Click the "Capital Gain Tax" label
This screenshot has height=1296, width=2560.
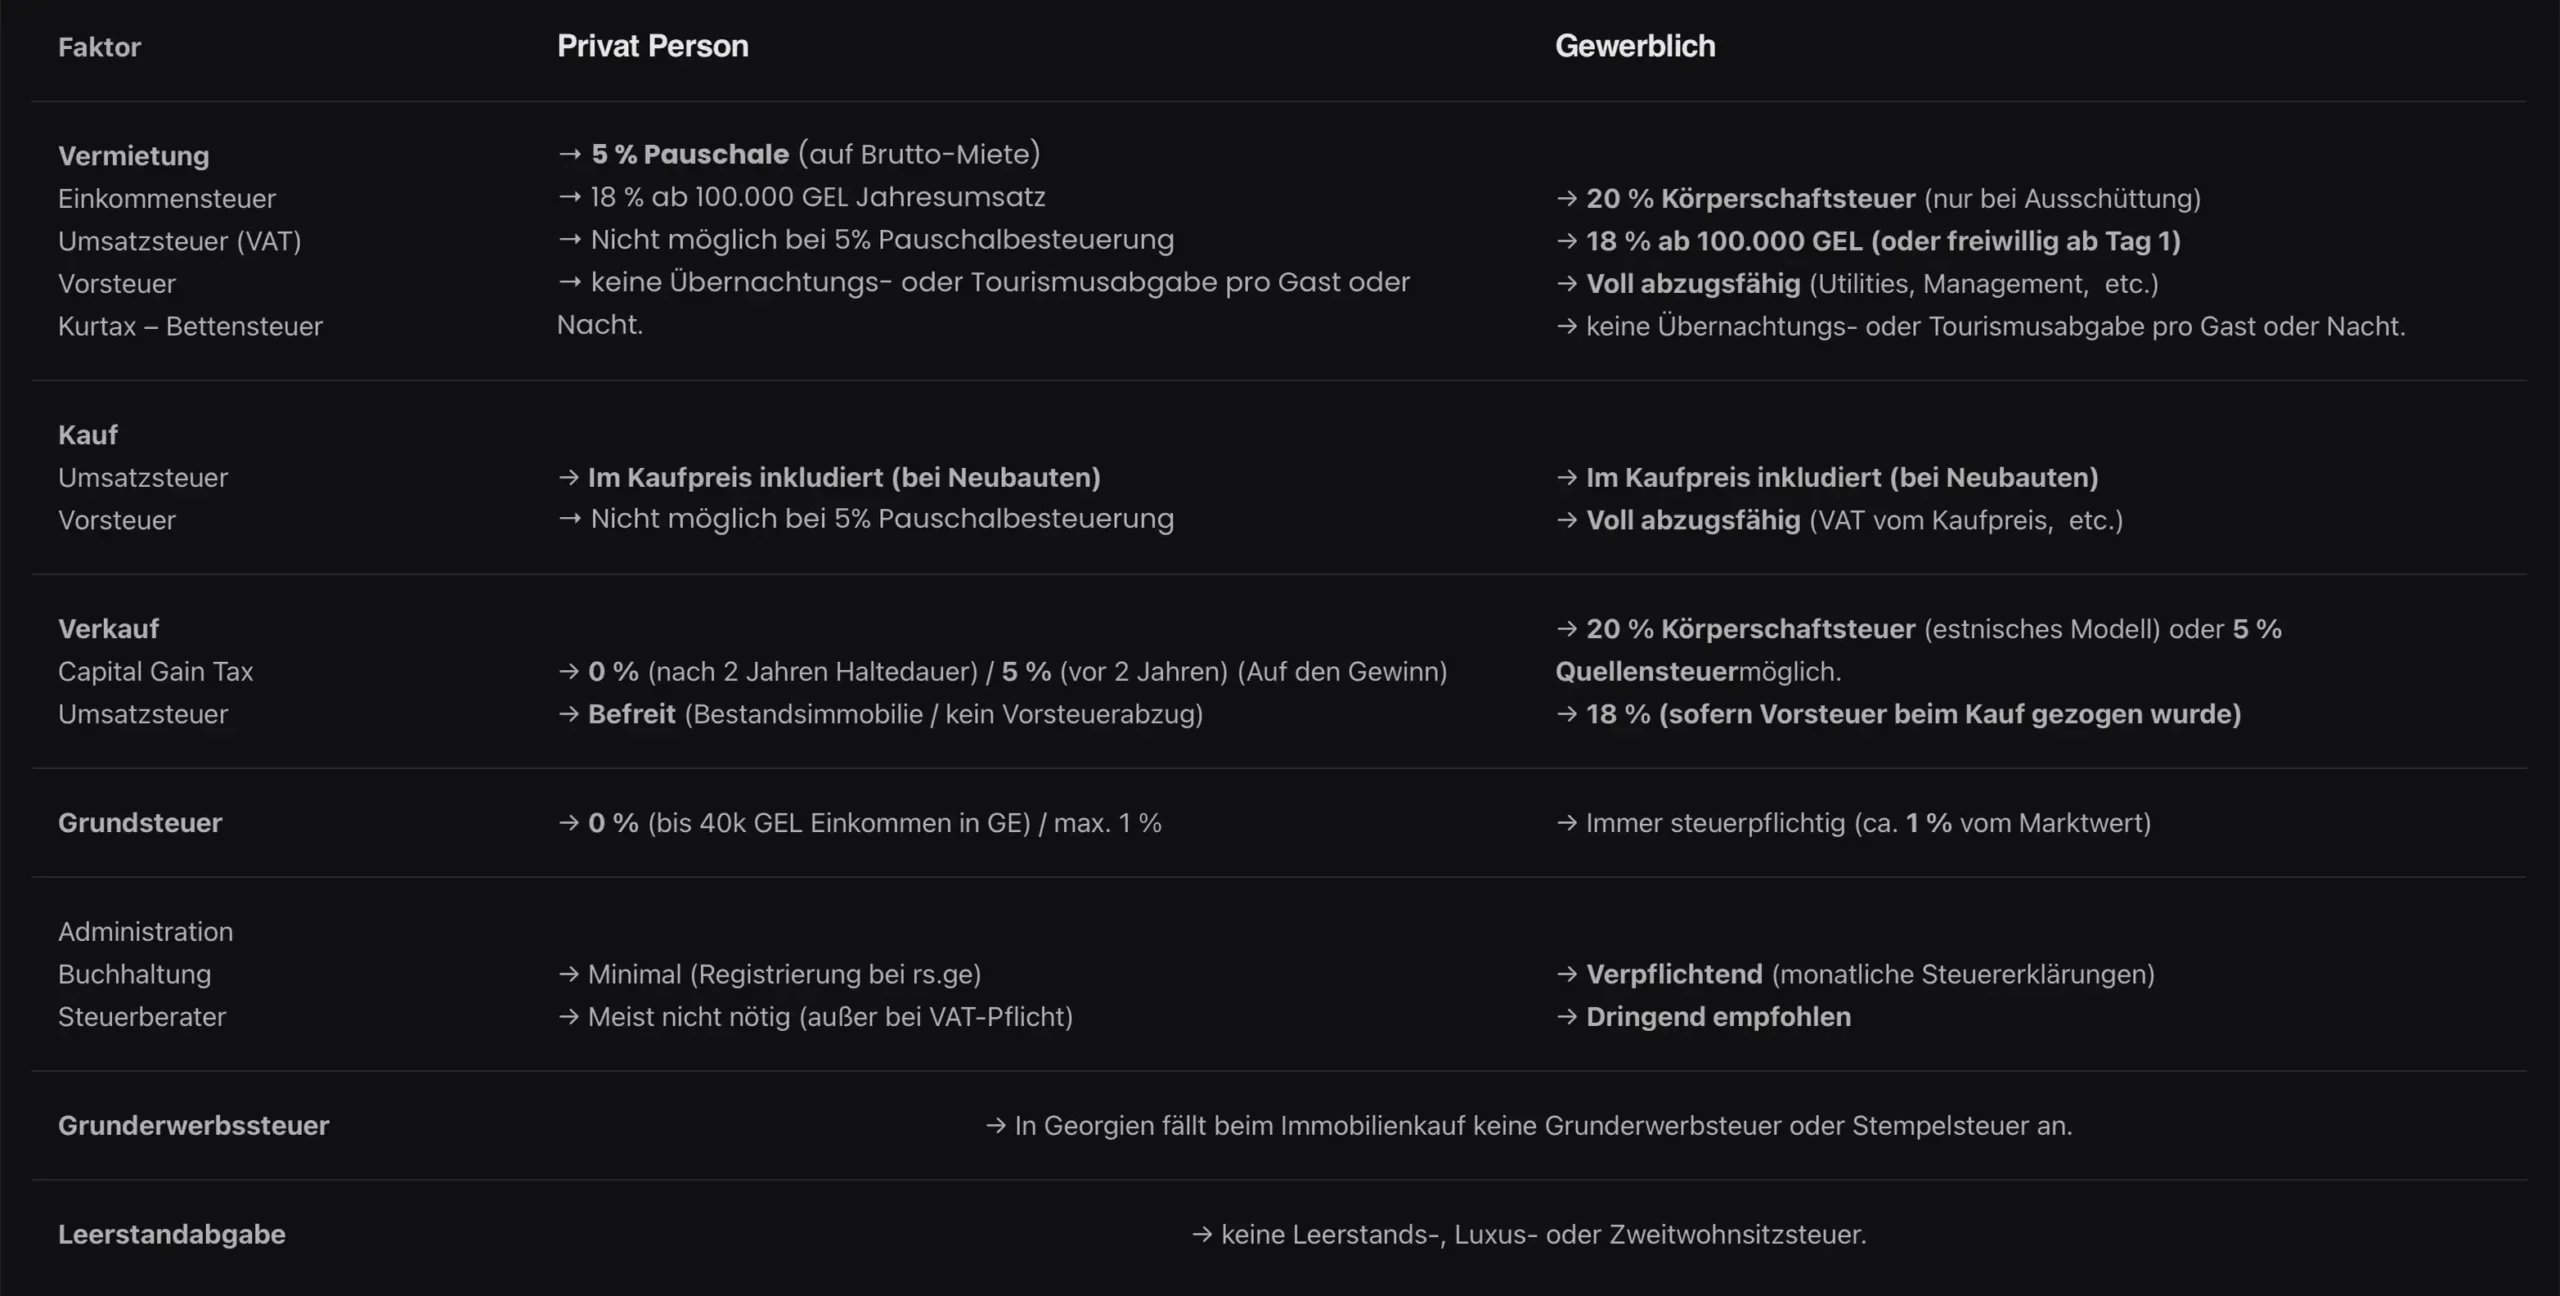click(x=155, y=672)
